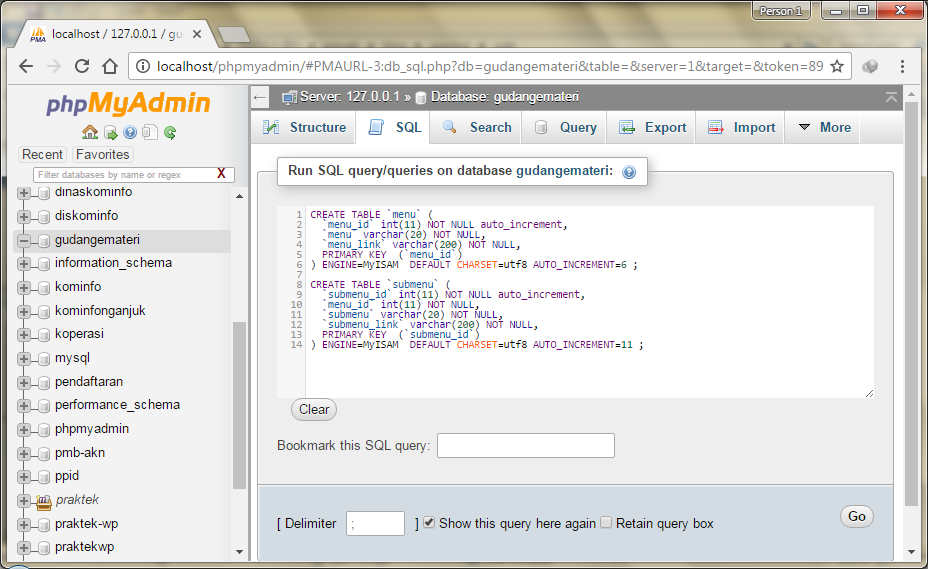Screen dimensions: 928x569
Task: Clear database filter with red X
Action: [x=221, y=173]
